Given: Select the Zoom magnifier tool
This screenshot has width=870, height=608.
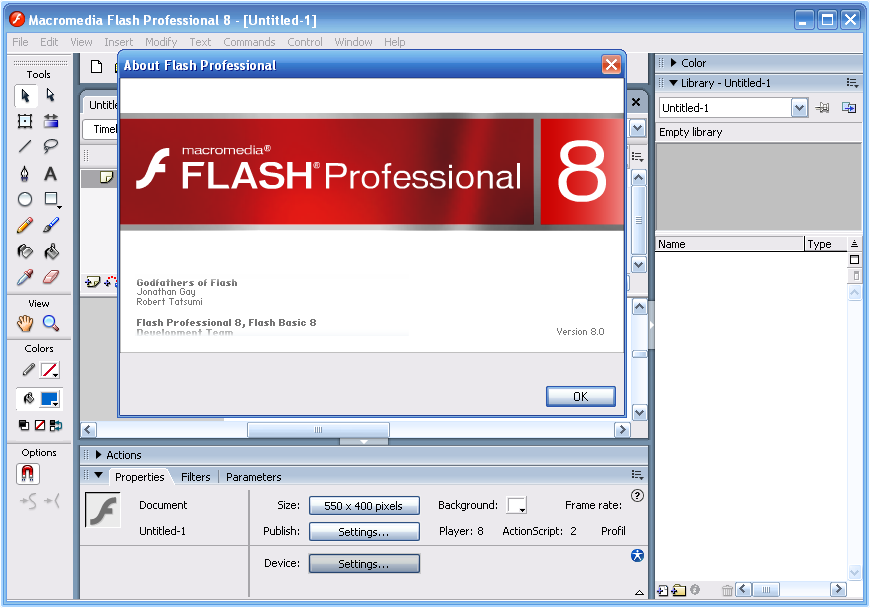Looking at the screenshot, I should pos(50,323).
